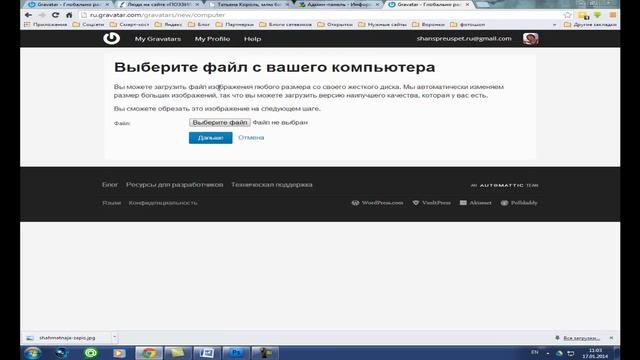This screenshot has height=360, width=640.
Task: Click the browser Back arrow
Action: (x=28, y=15)
